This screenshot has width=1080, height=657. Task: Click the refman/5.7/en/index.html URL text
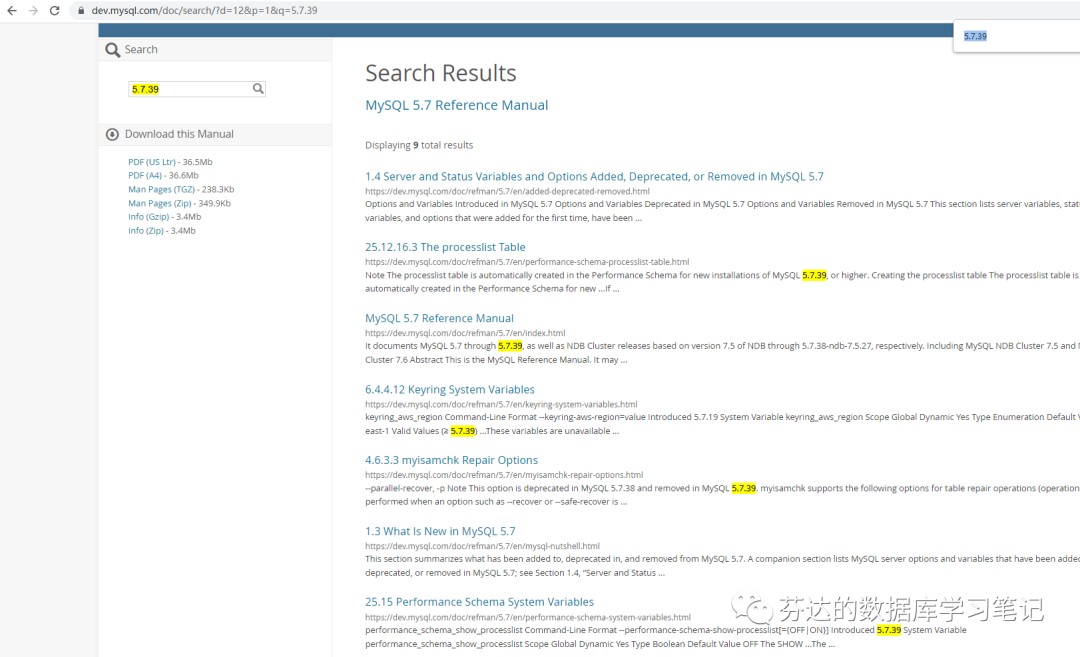465,333
